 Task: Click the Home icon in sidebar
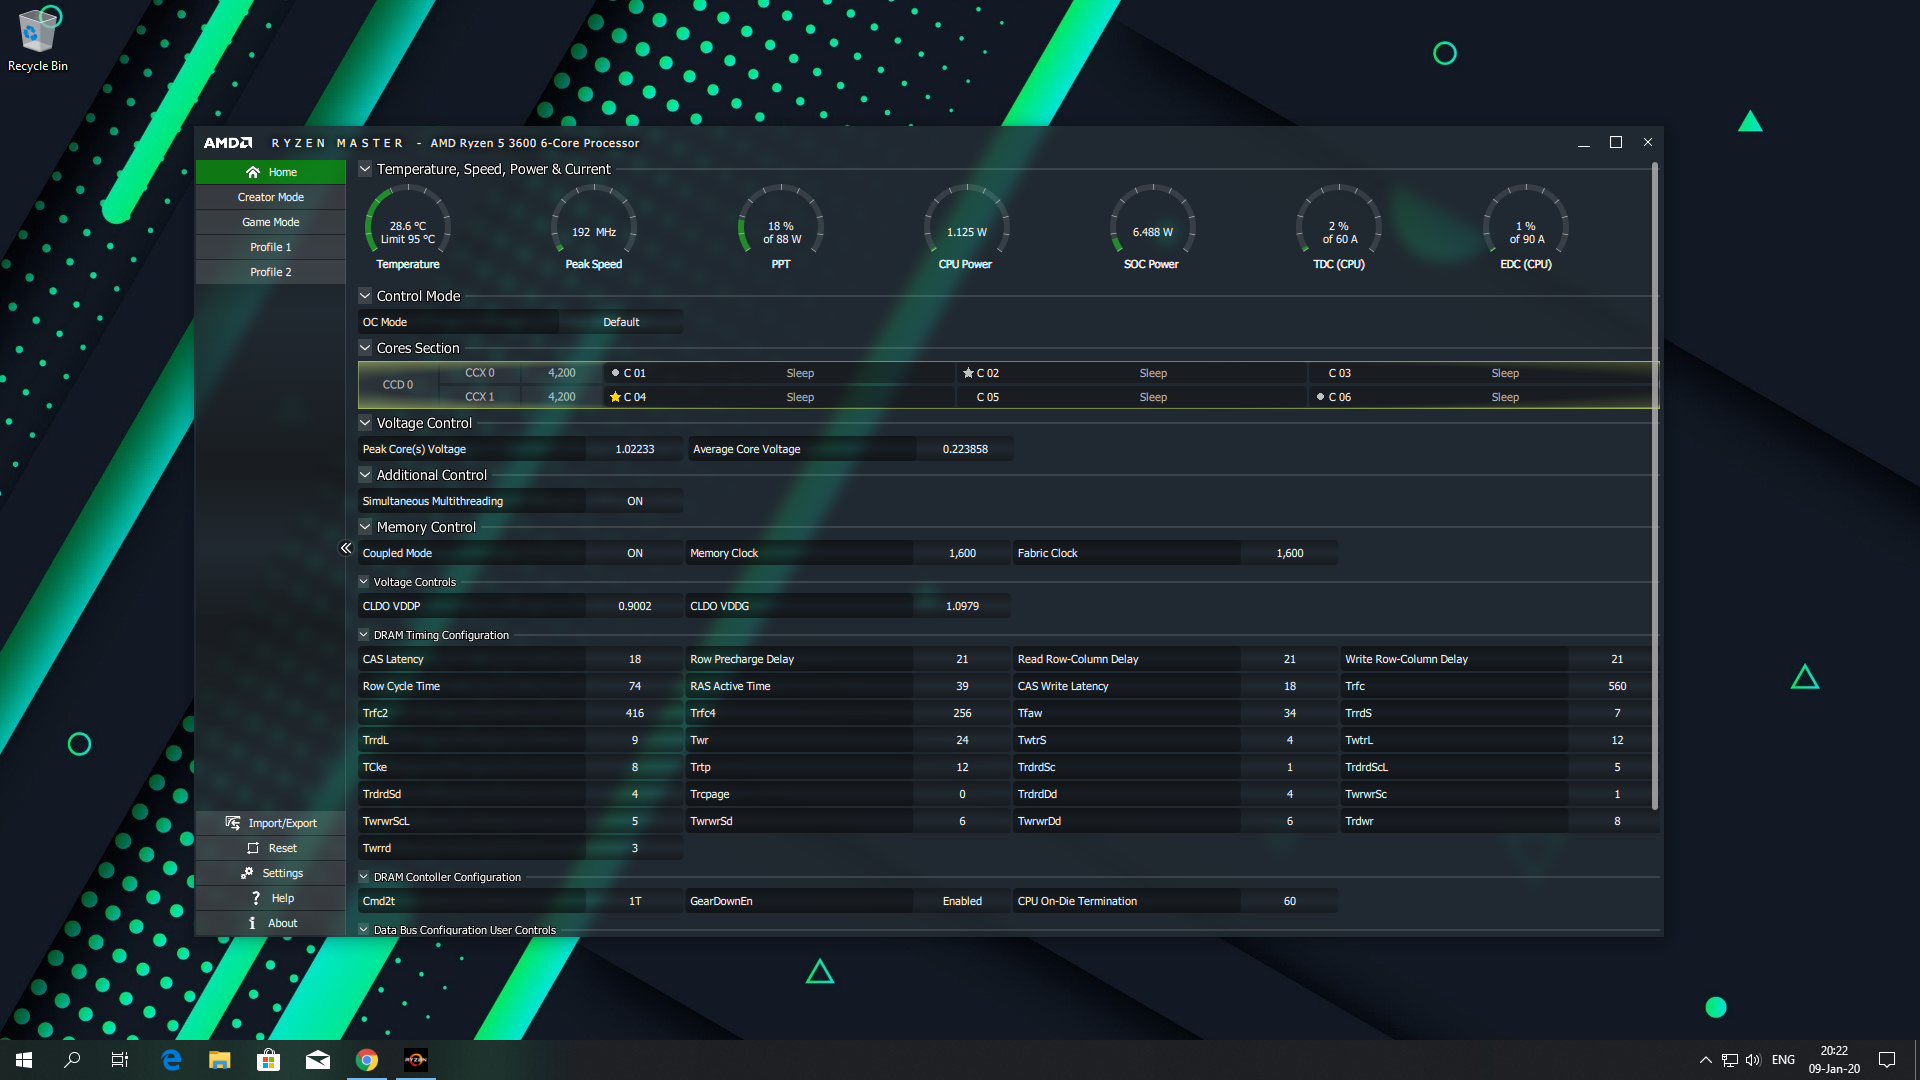253,172
